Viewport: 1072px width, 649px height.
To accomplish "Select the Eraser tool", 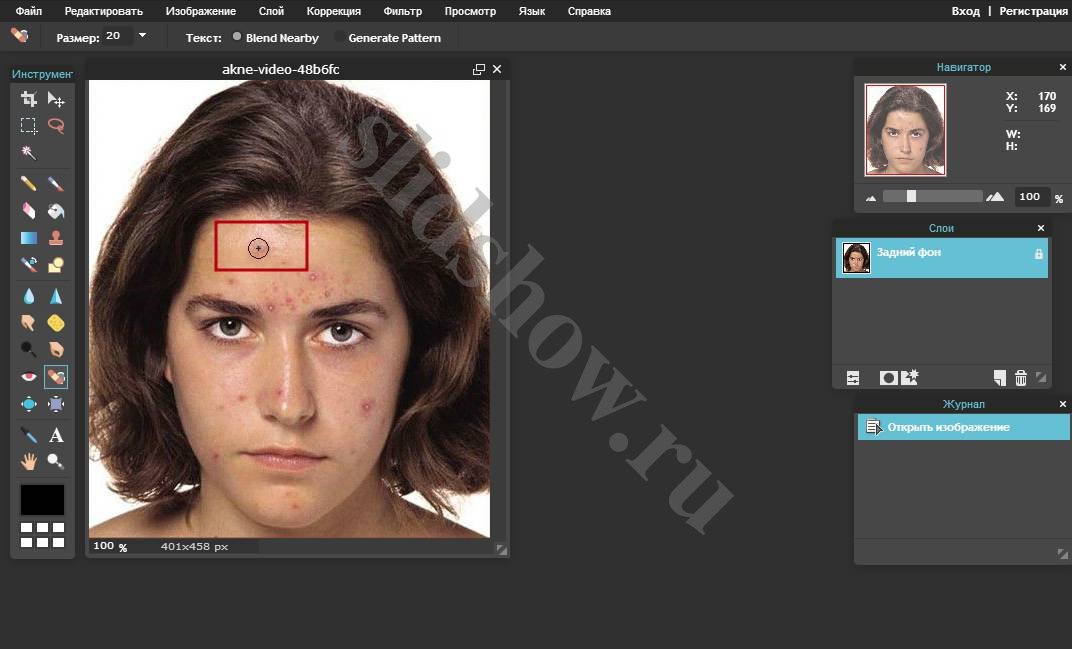I will point(29,211).
